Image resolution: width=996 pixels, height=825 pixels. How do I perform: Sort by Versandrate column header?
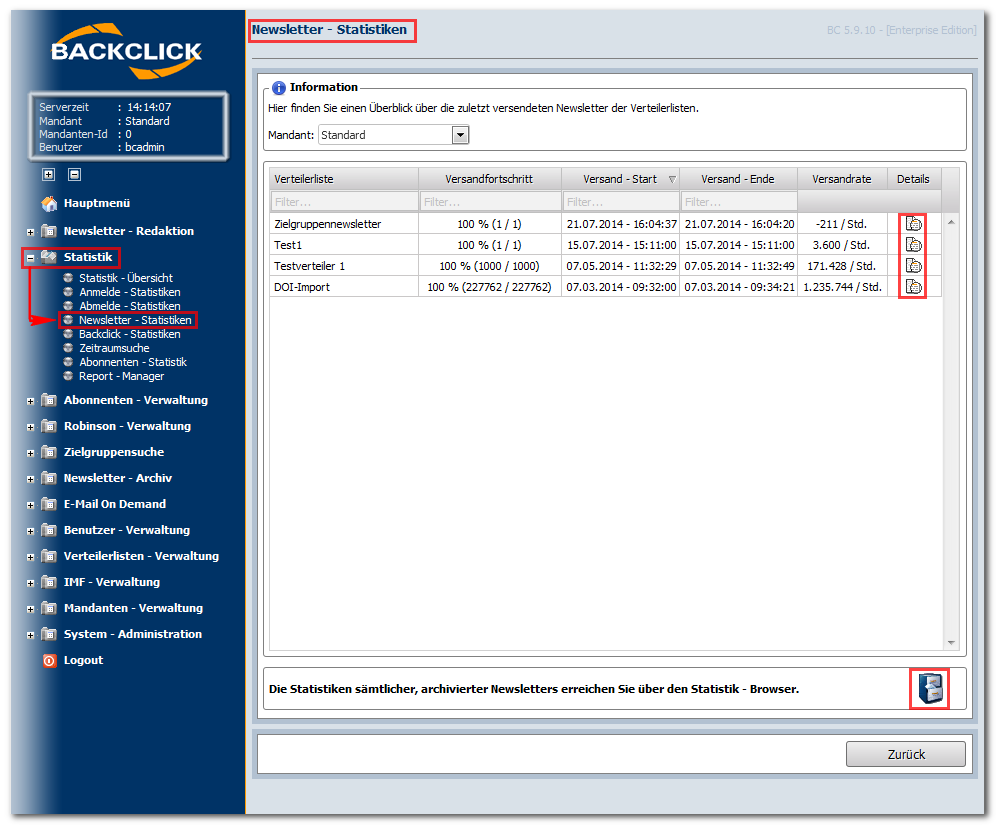(x=842, y=178)
